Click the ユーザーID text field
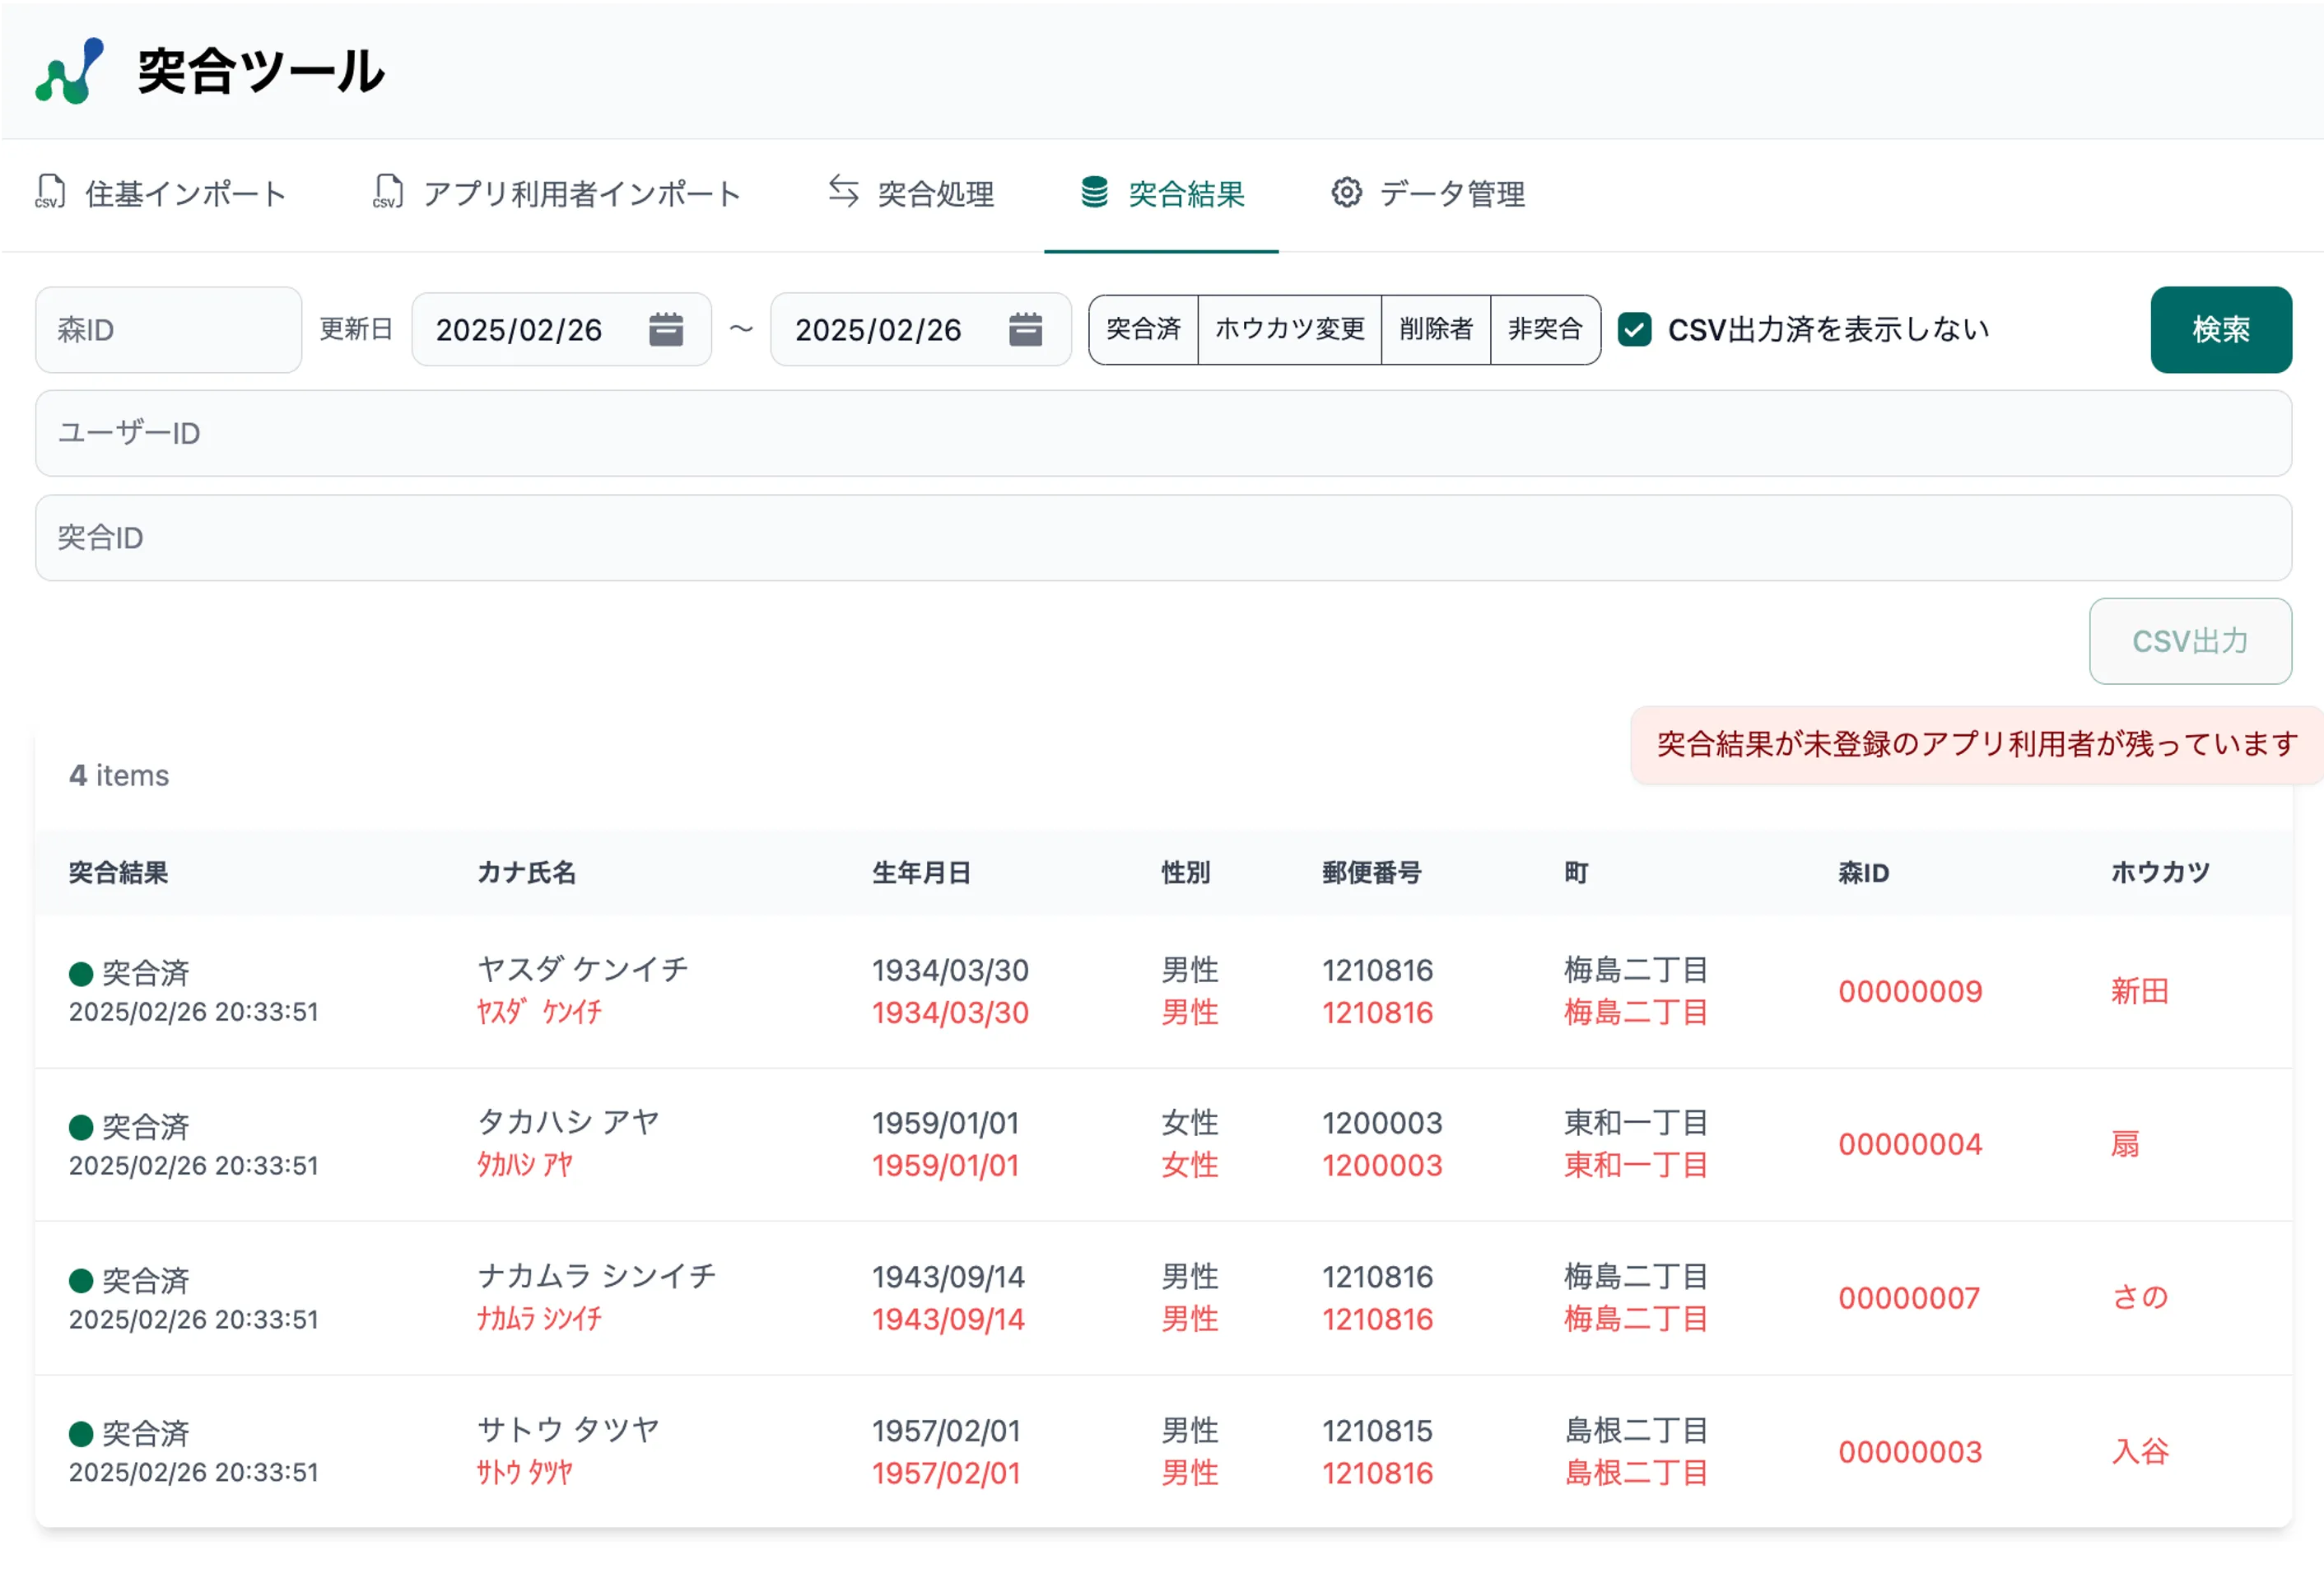This screenshot has width=2324, height=1569. pos(1162,433)
